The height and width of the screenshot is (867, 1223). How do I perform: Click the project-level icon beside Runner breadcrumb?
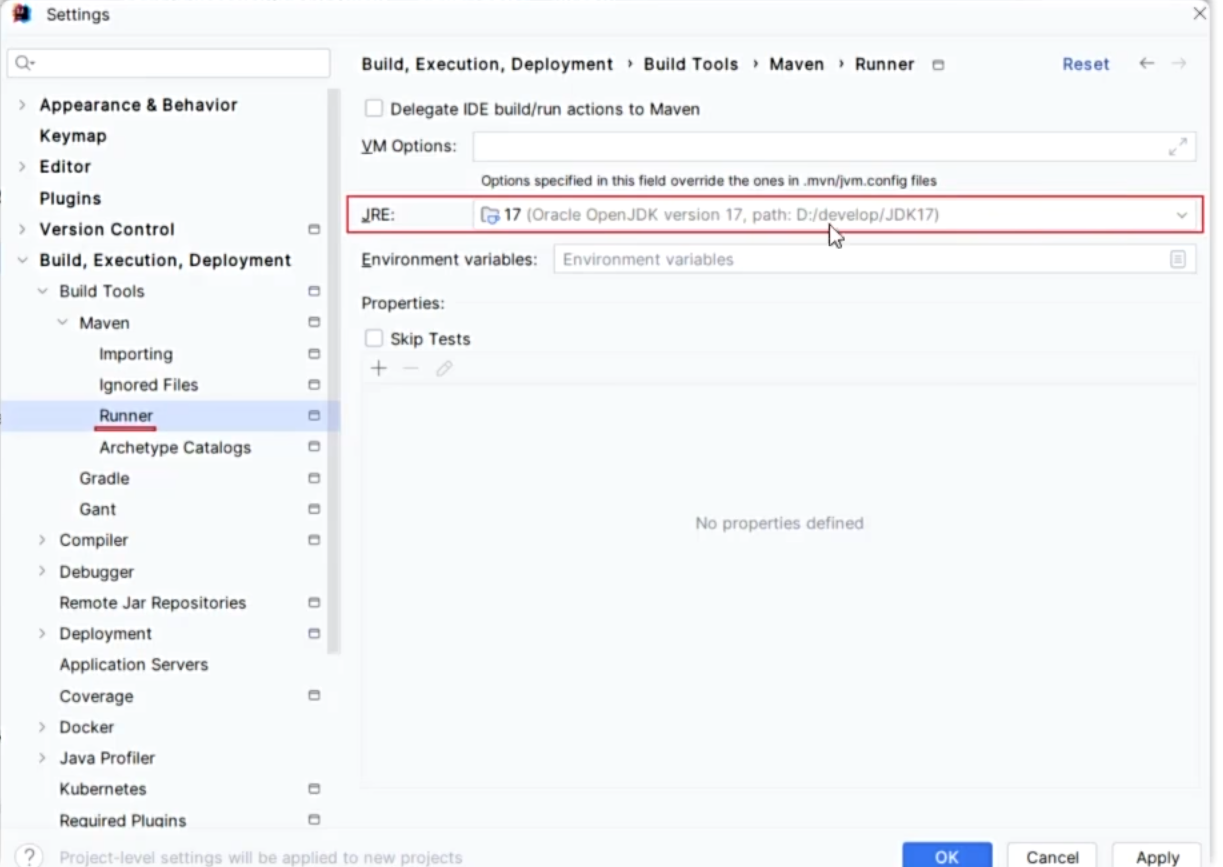[x=938, y=65]
